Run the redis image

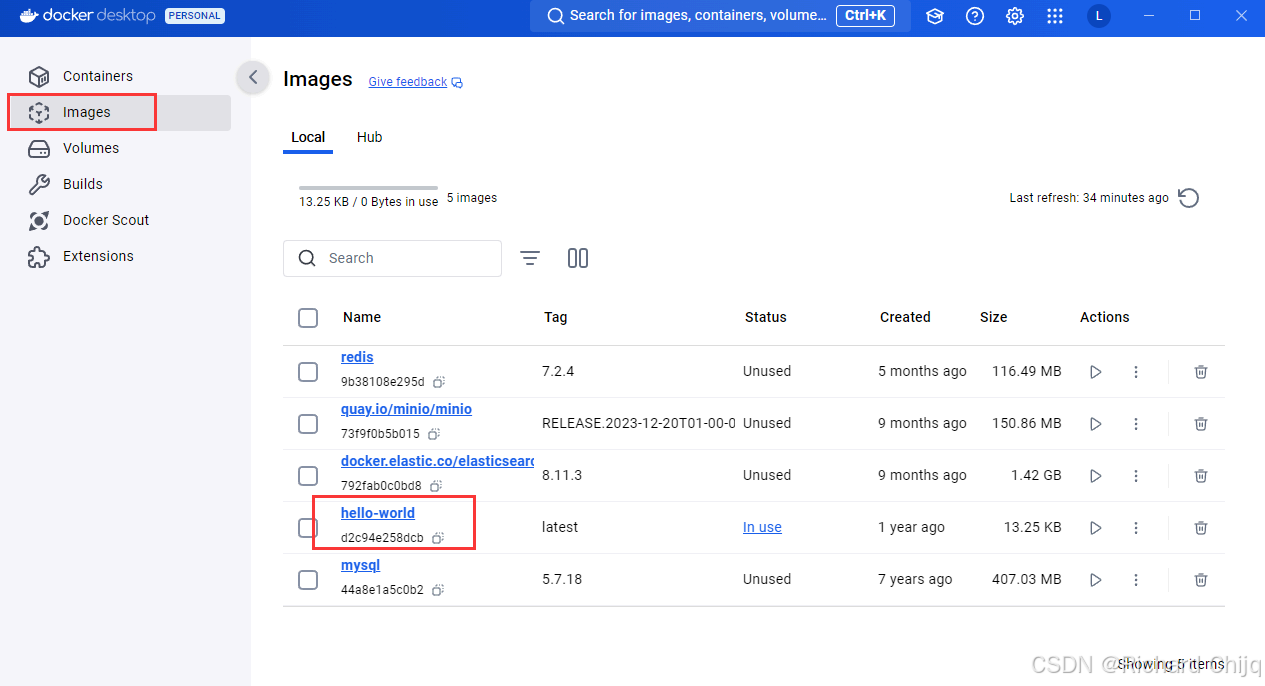pyautogui.click(x=1096, y=372)
